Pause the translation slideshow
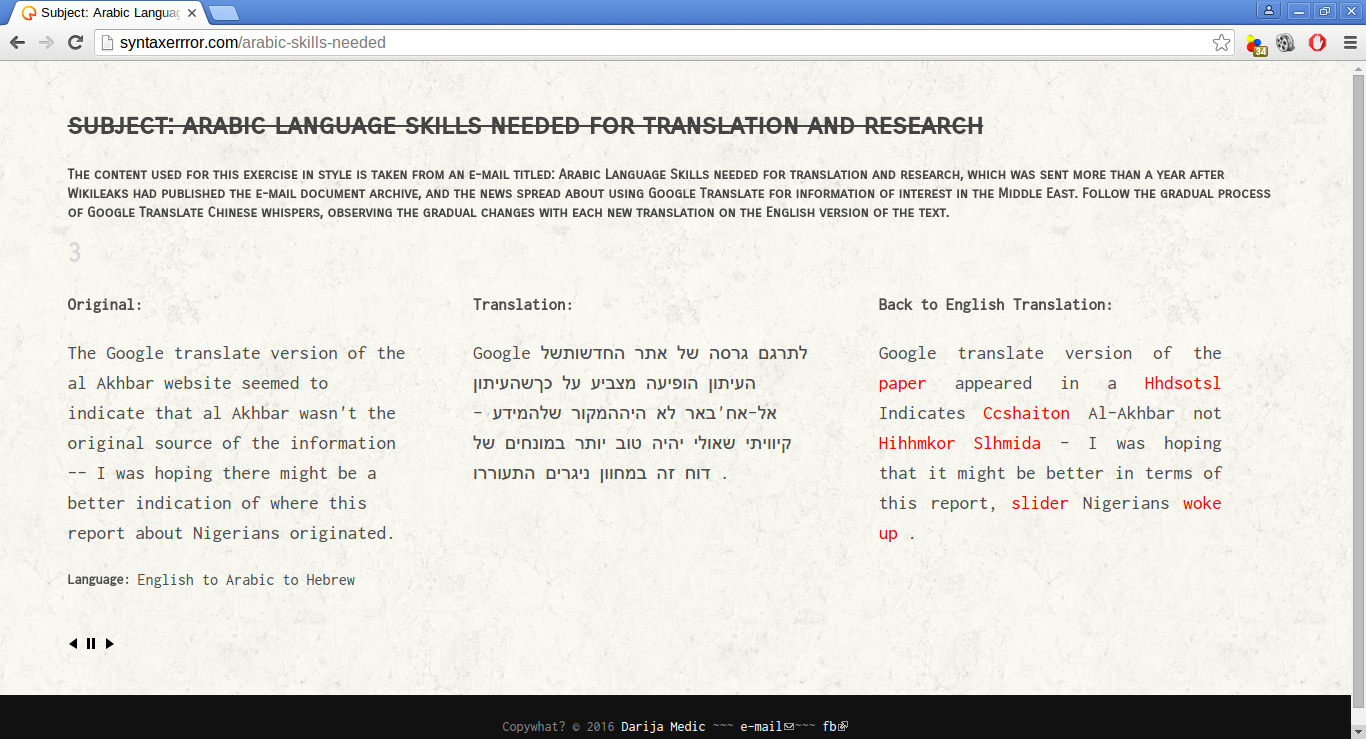The image size is (1366, 739). click(91, 644)
